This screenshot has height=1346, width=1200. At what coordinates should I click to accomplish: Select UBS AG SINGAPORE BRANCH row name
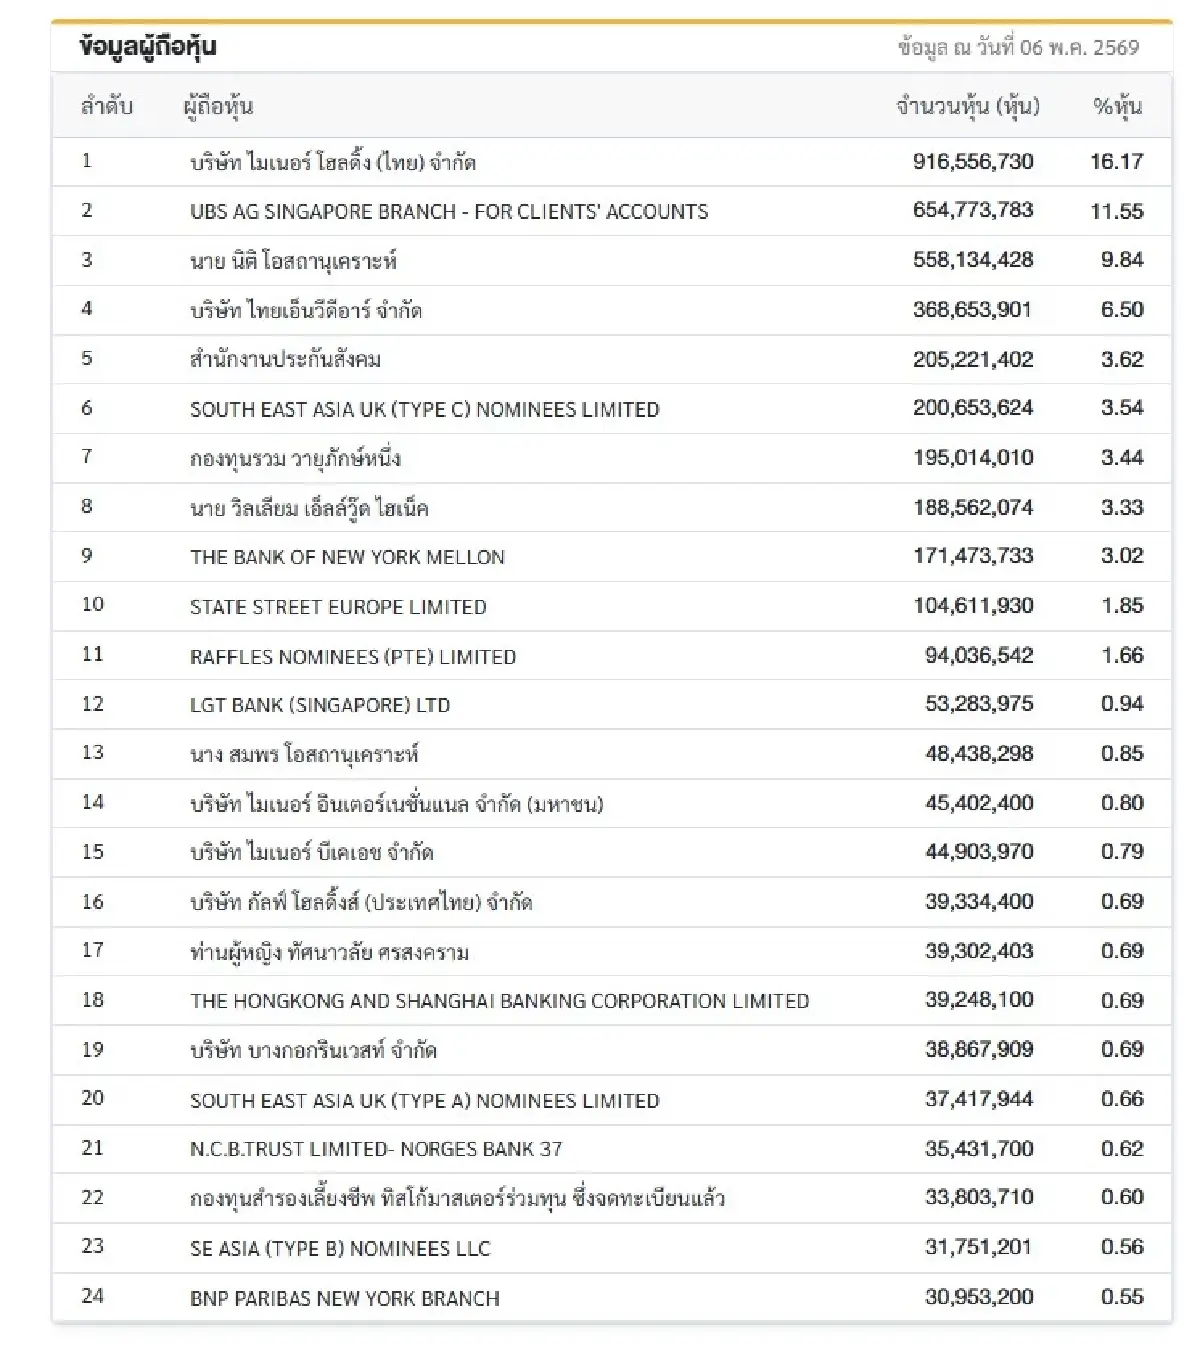click(x=449, y=211)
